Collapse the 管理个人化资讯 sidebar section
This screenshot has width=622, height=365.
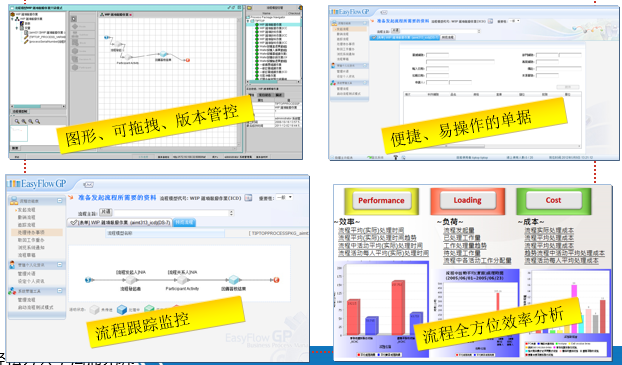[x=60, y=264]
